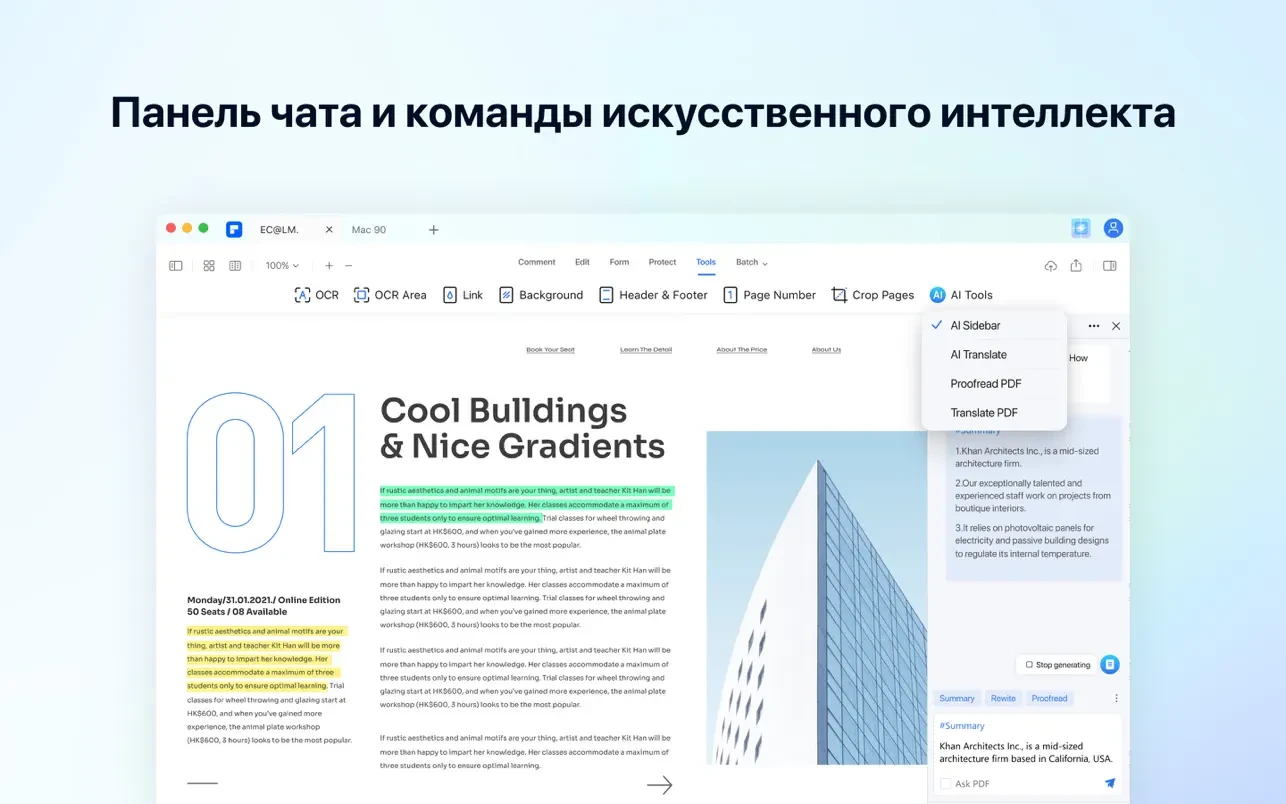The height and width of the screenshot is (804, 1286).
Task: Click the send arrow in AI chat
Action: pyautogui.click(x=1109, y=783)
